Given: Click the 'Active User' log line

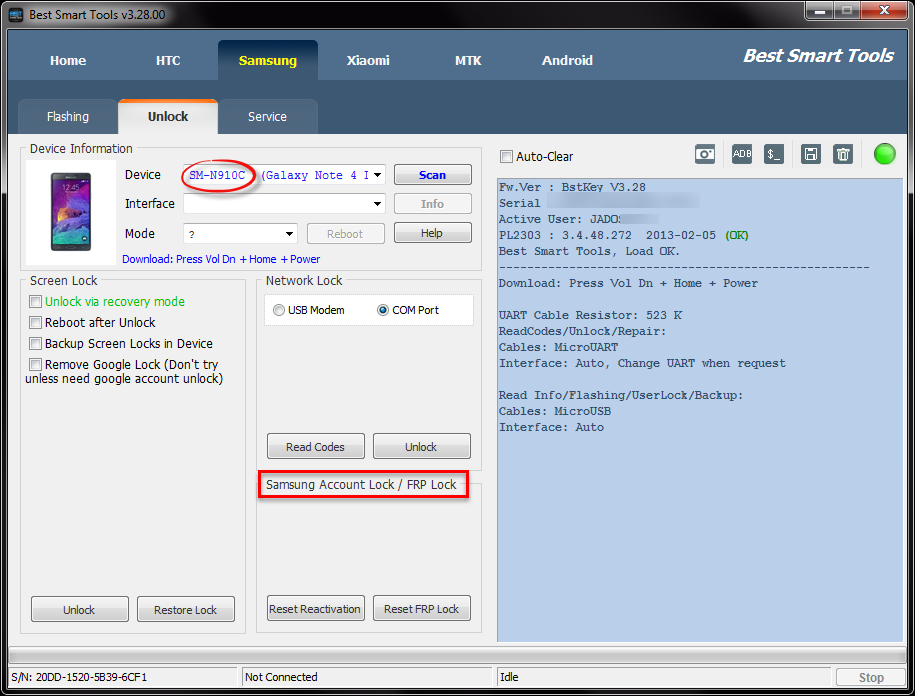Looking at the screenshot, I should click(x=579, y=219).
